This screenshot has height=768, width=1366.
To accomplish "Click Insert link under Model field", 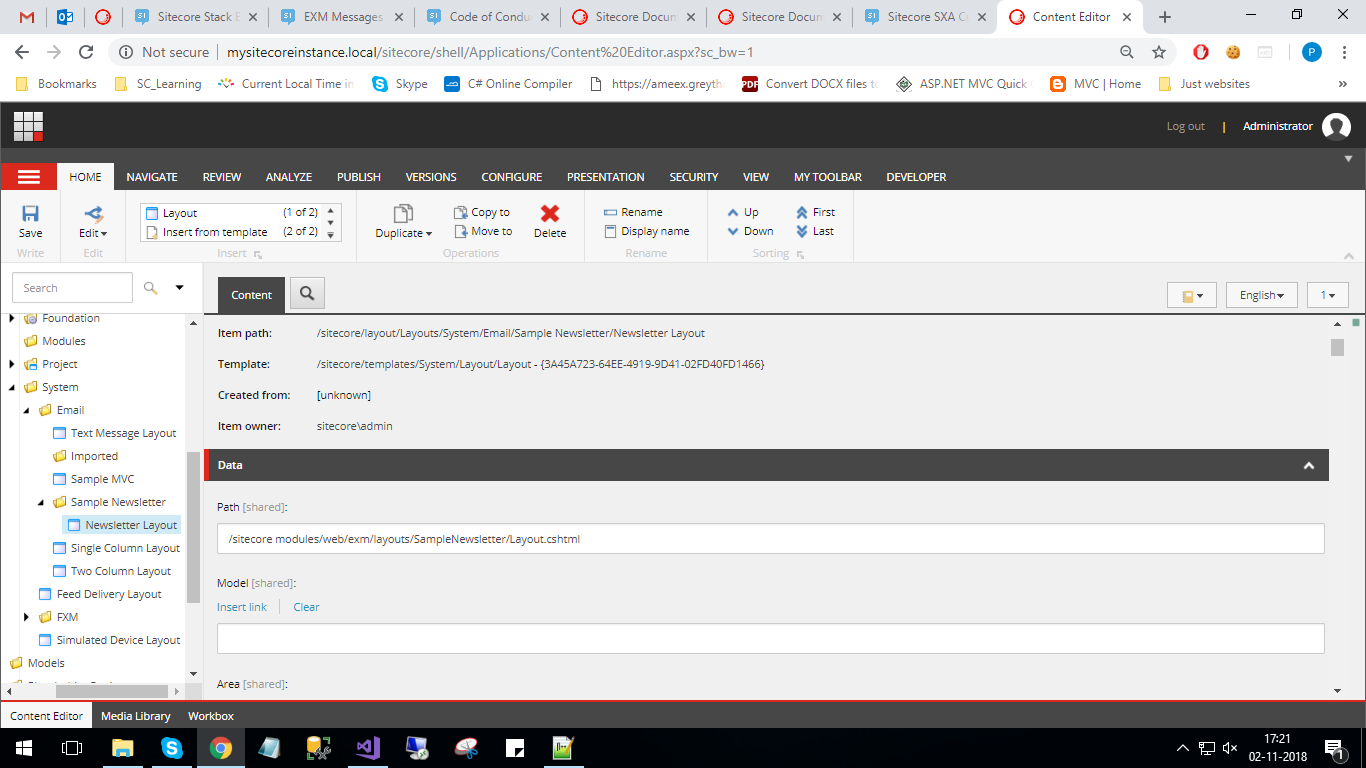I will click(x=242, y=607).
